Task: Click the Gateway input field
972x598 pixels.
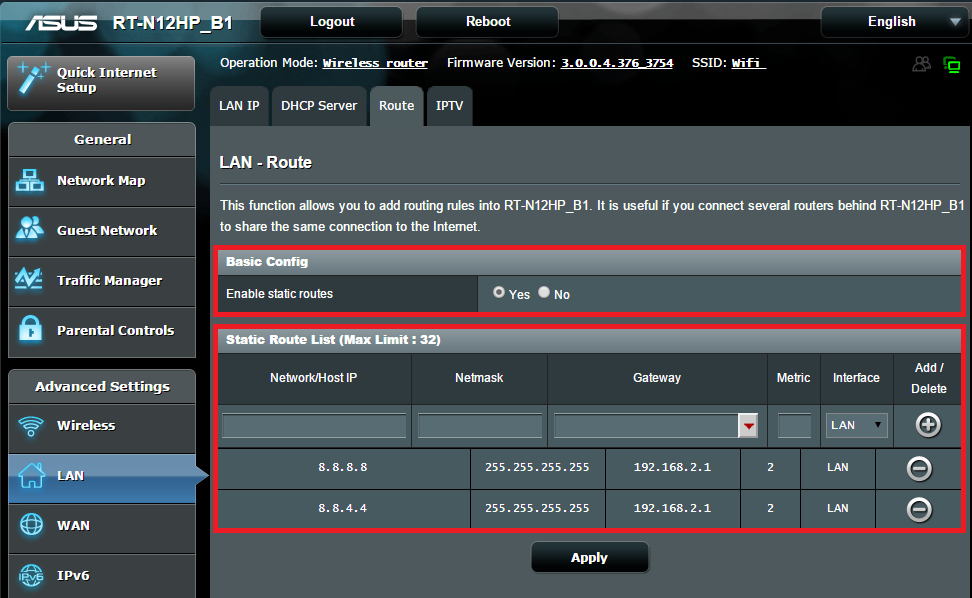Action: pos(646,426)
